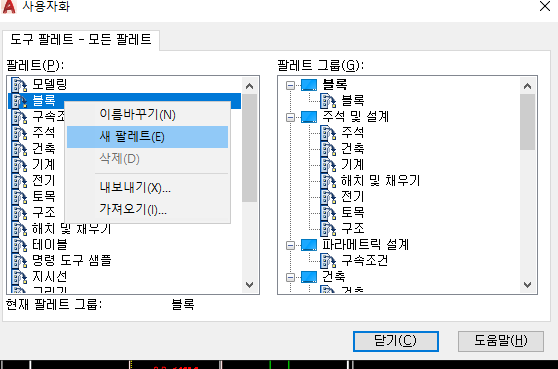
Task: Click the palette icon next to 지시선
Action: point(19,277)
